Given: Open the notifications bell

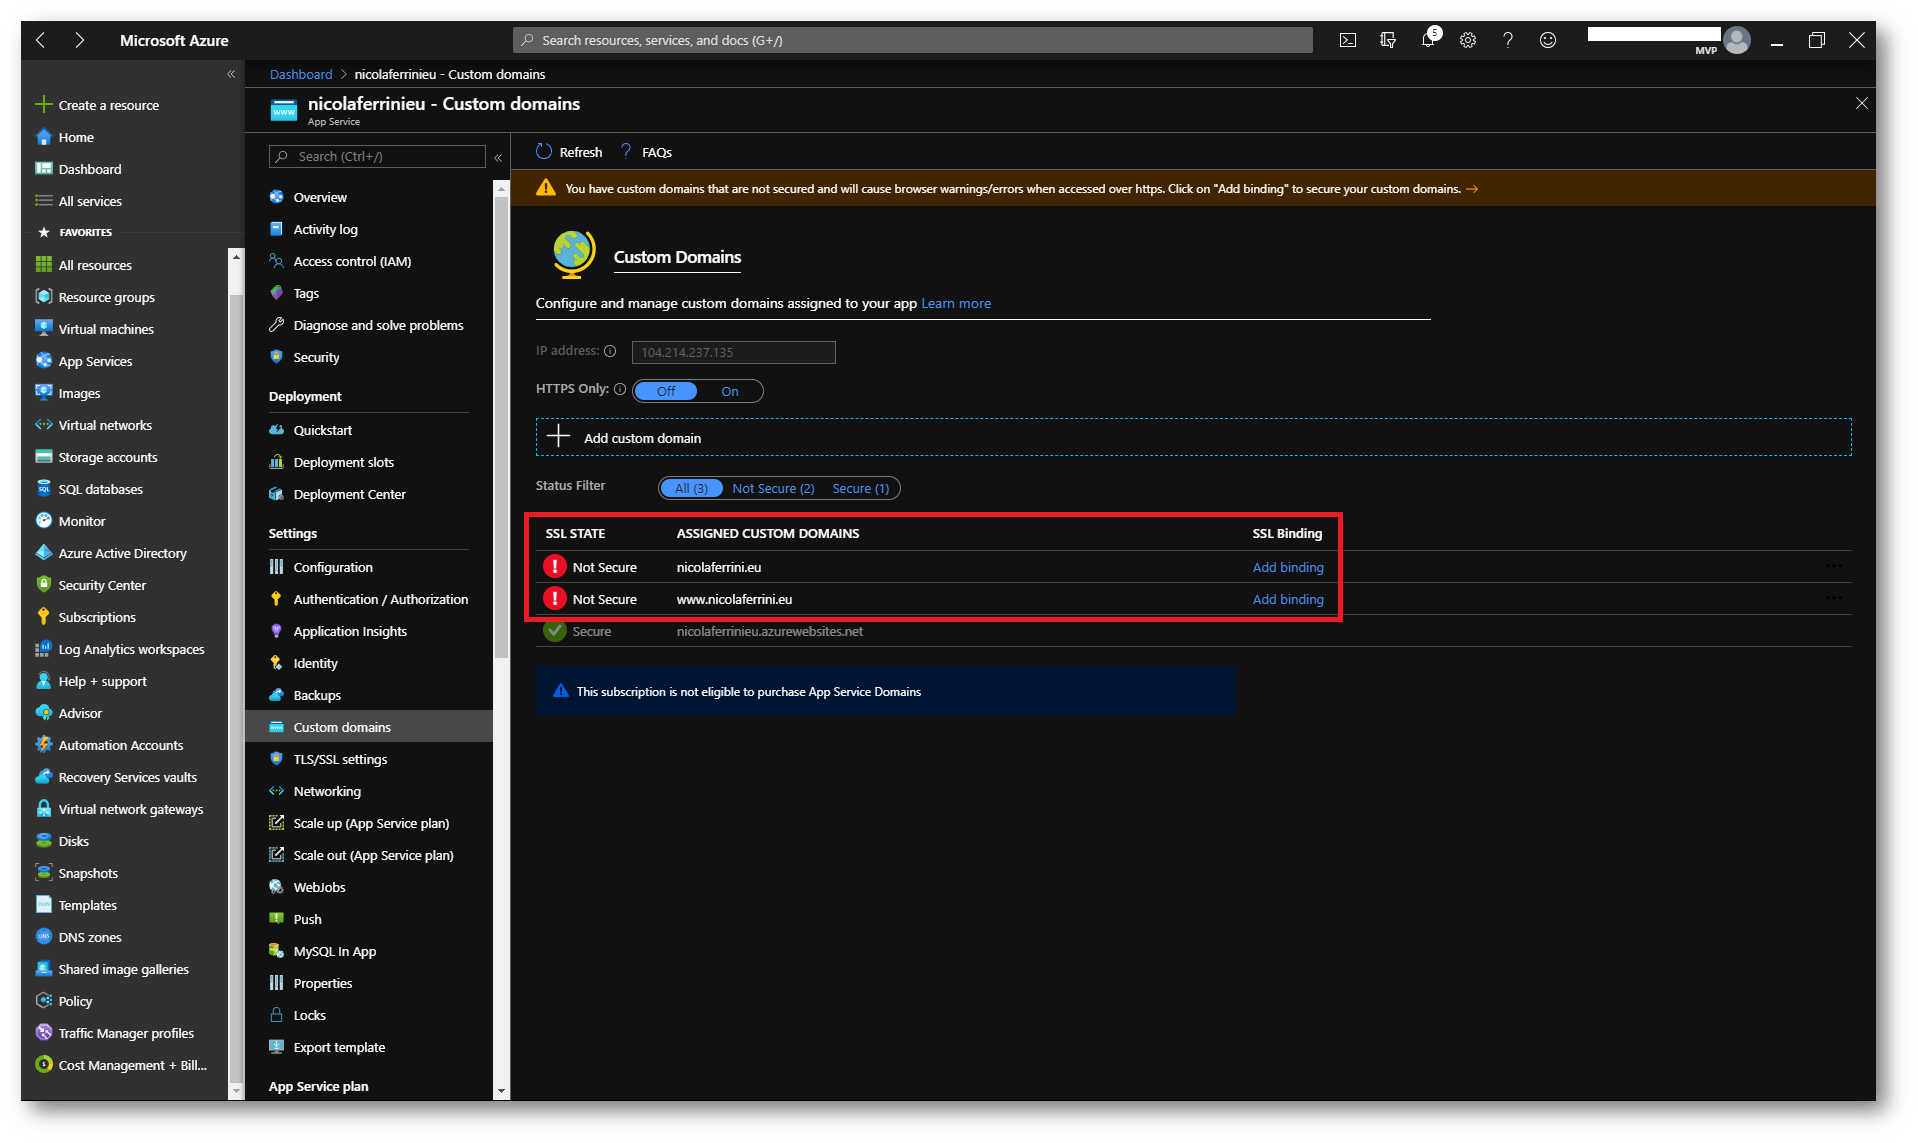Looking at the screenshot, I should 1428,40.
